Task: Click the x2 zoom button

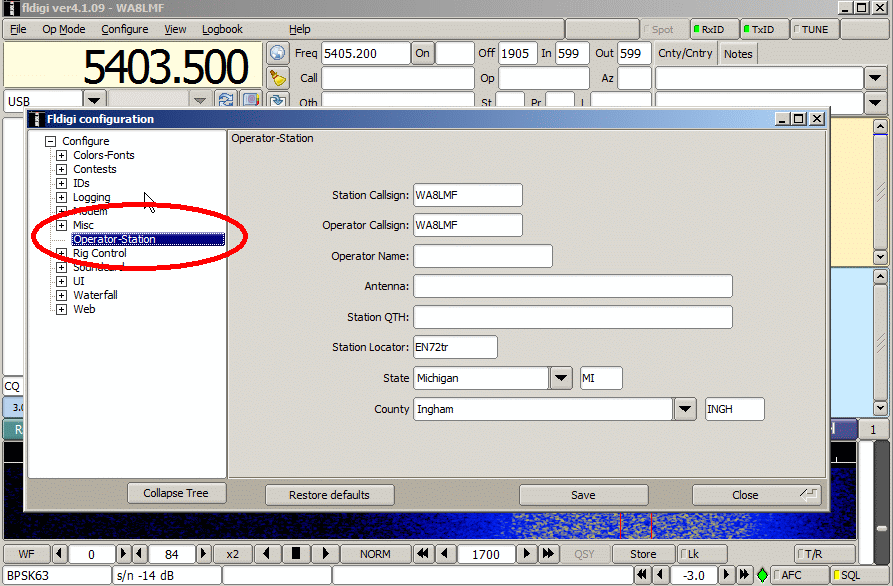Action: click(x=232, y=554)
